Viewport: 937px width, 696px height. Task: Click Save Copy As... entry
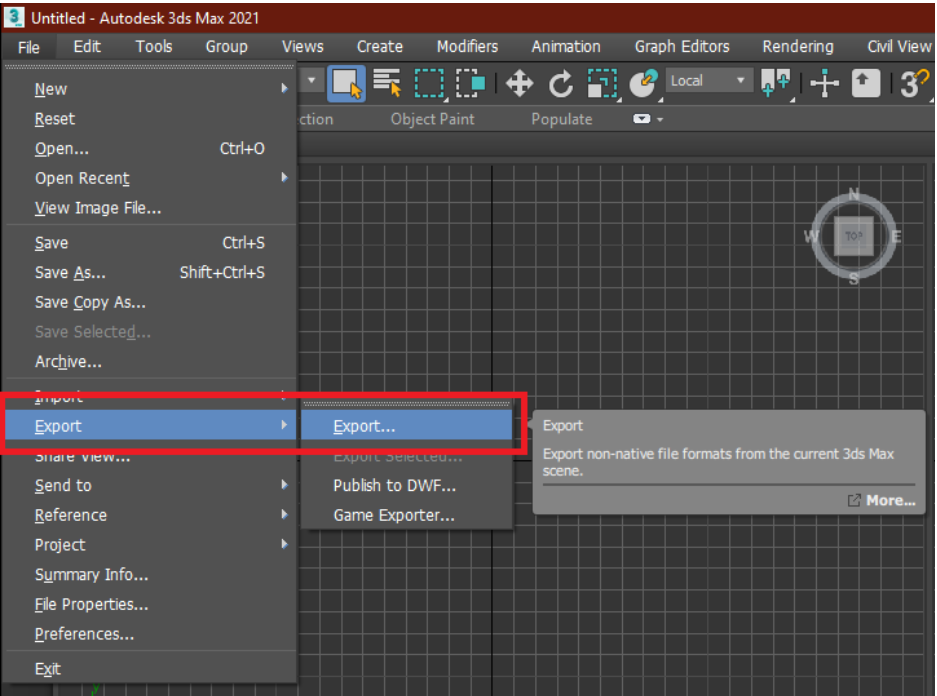pyautogui.click(x=151, y=302)
